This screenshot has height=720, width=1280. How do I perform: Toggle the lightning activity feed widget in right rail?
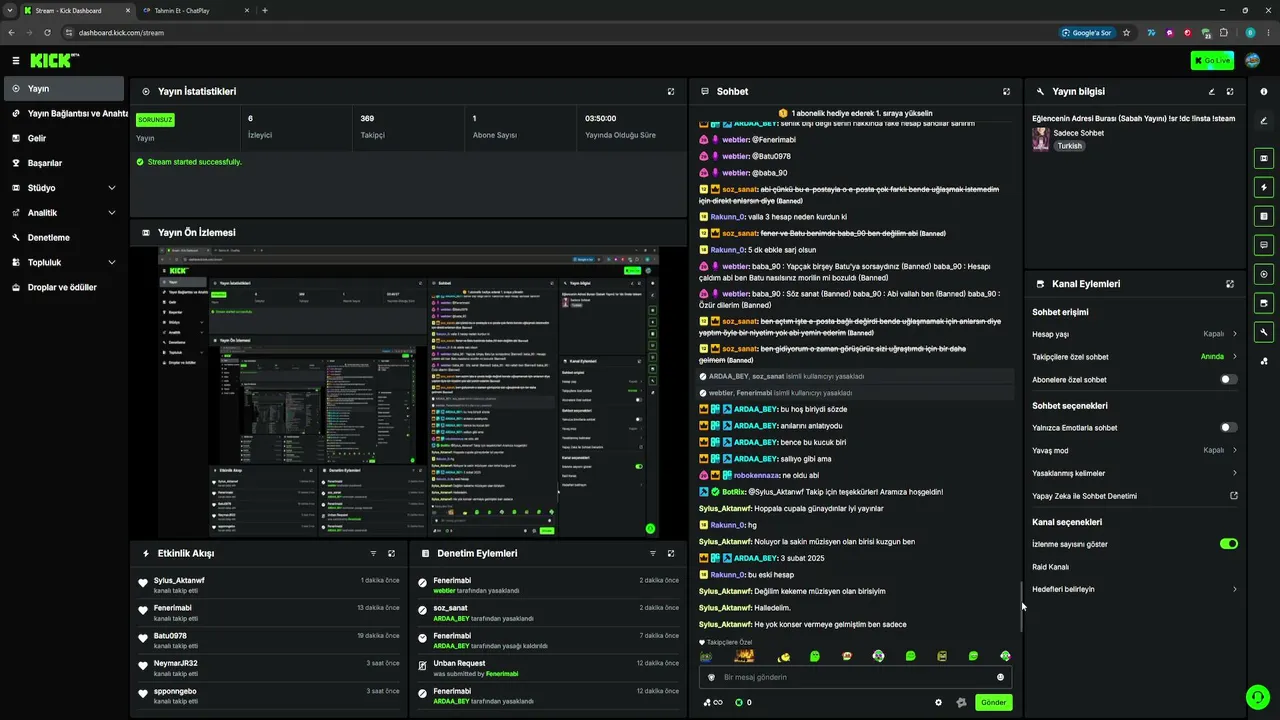[x=1264, y=187]
